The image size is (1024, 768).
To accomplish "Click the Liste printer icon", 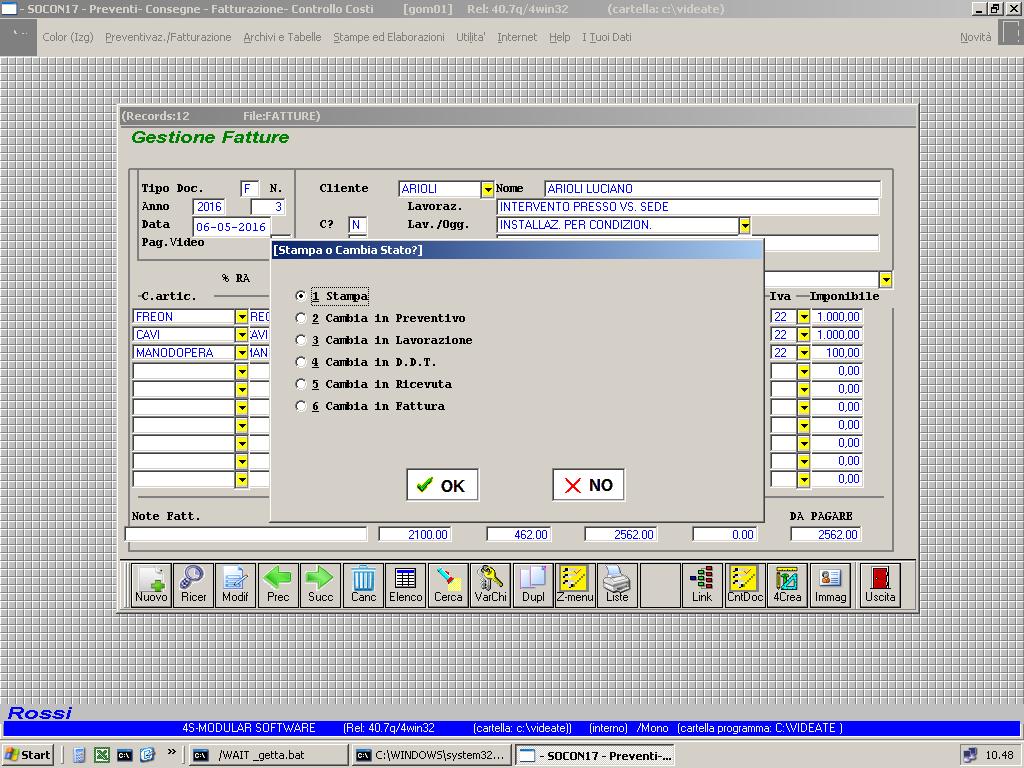I will [617, 584].
